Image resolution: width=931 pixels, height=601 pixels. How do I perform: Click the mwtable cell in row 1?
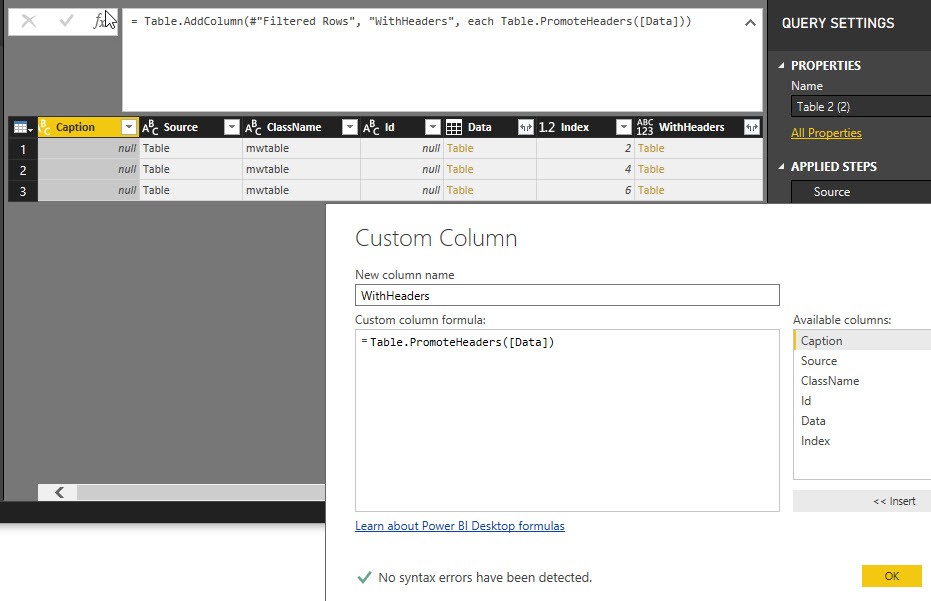(302, 148)
